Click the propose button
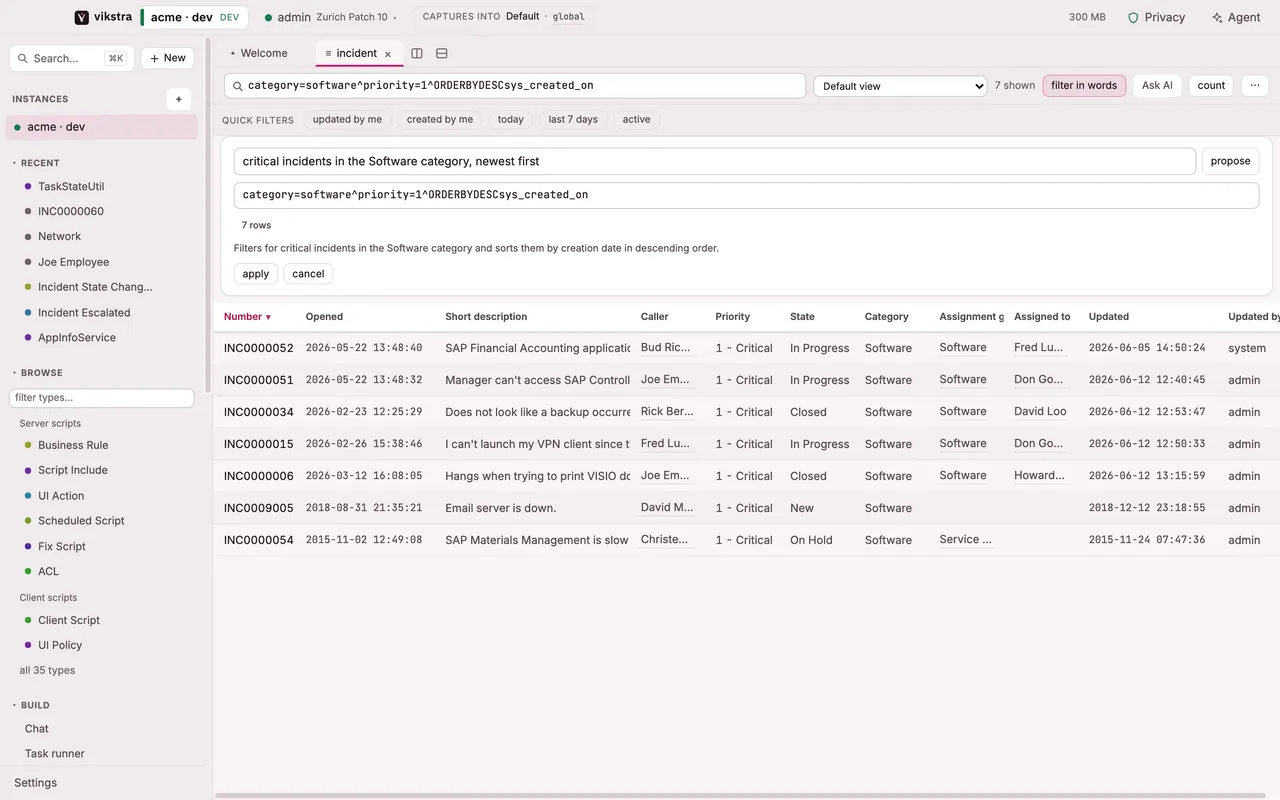This screenshot has height=800, width=1280. point(1230,161)
